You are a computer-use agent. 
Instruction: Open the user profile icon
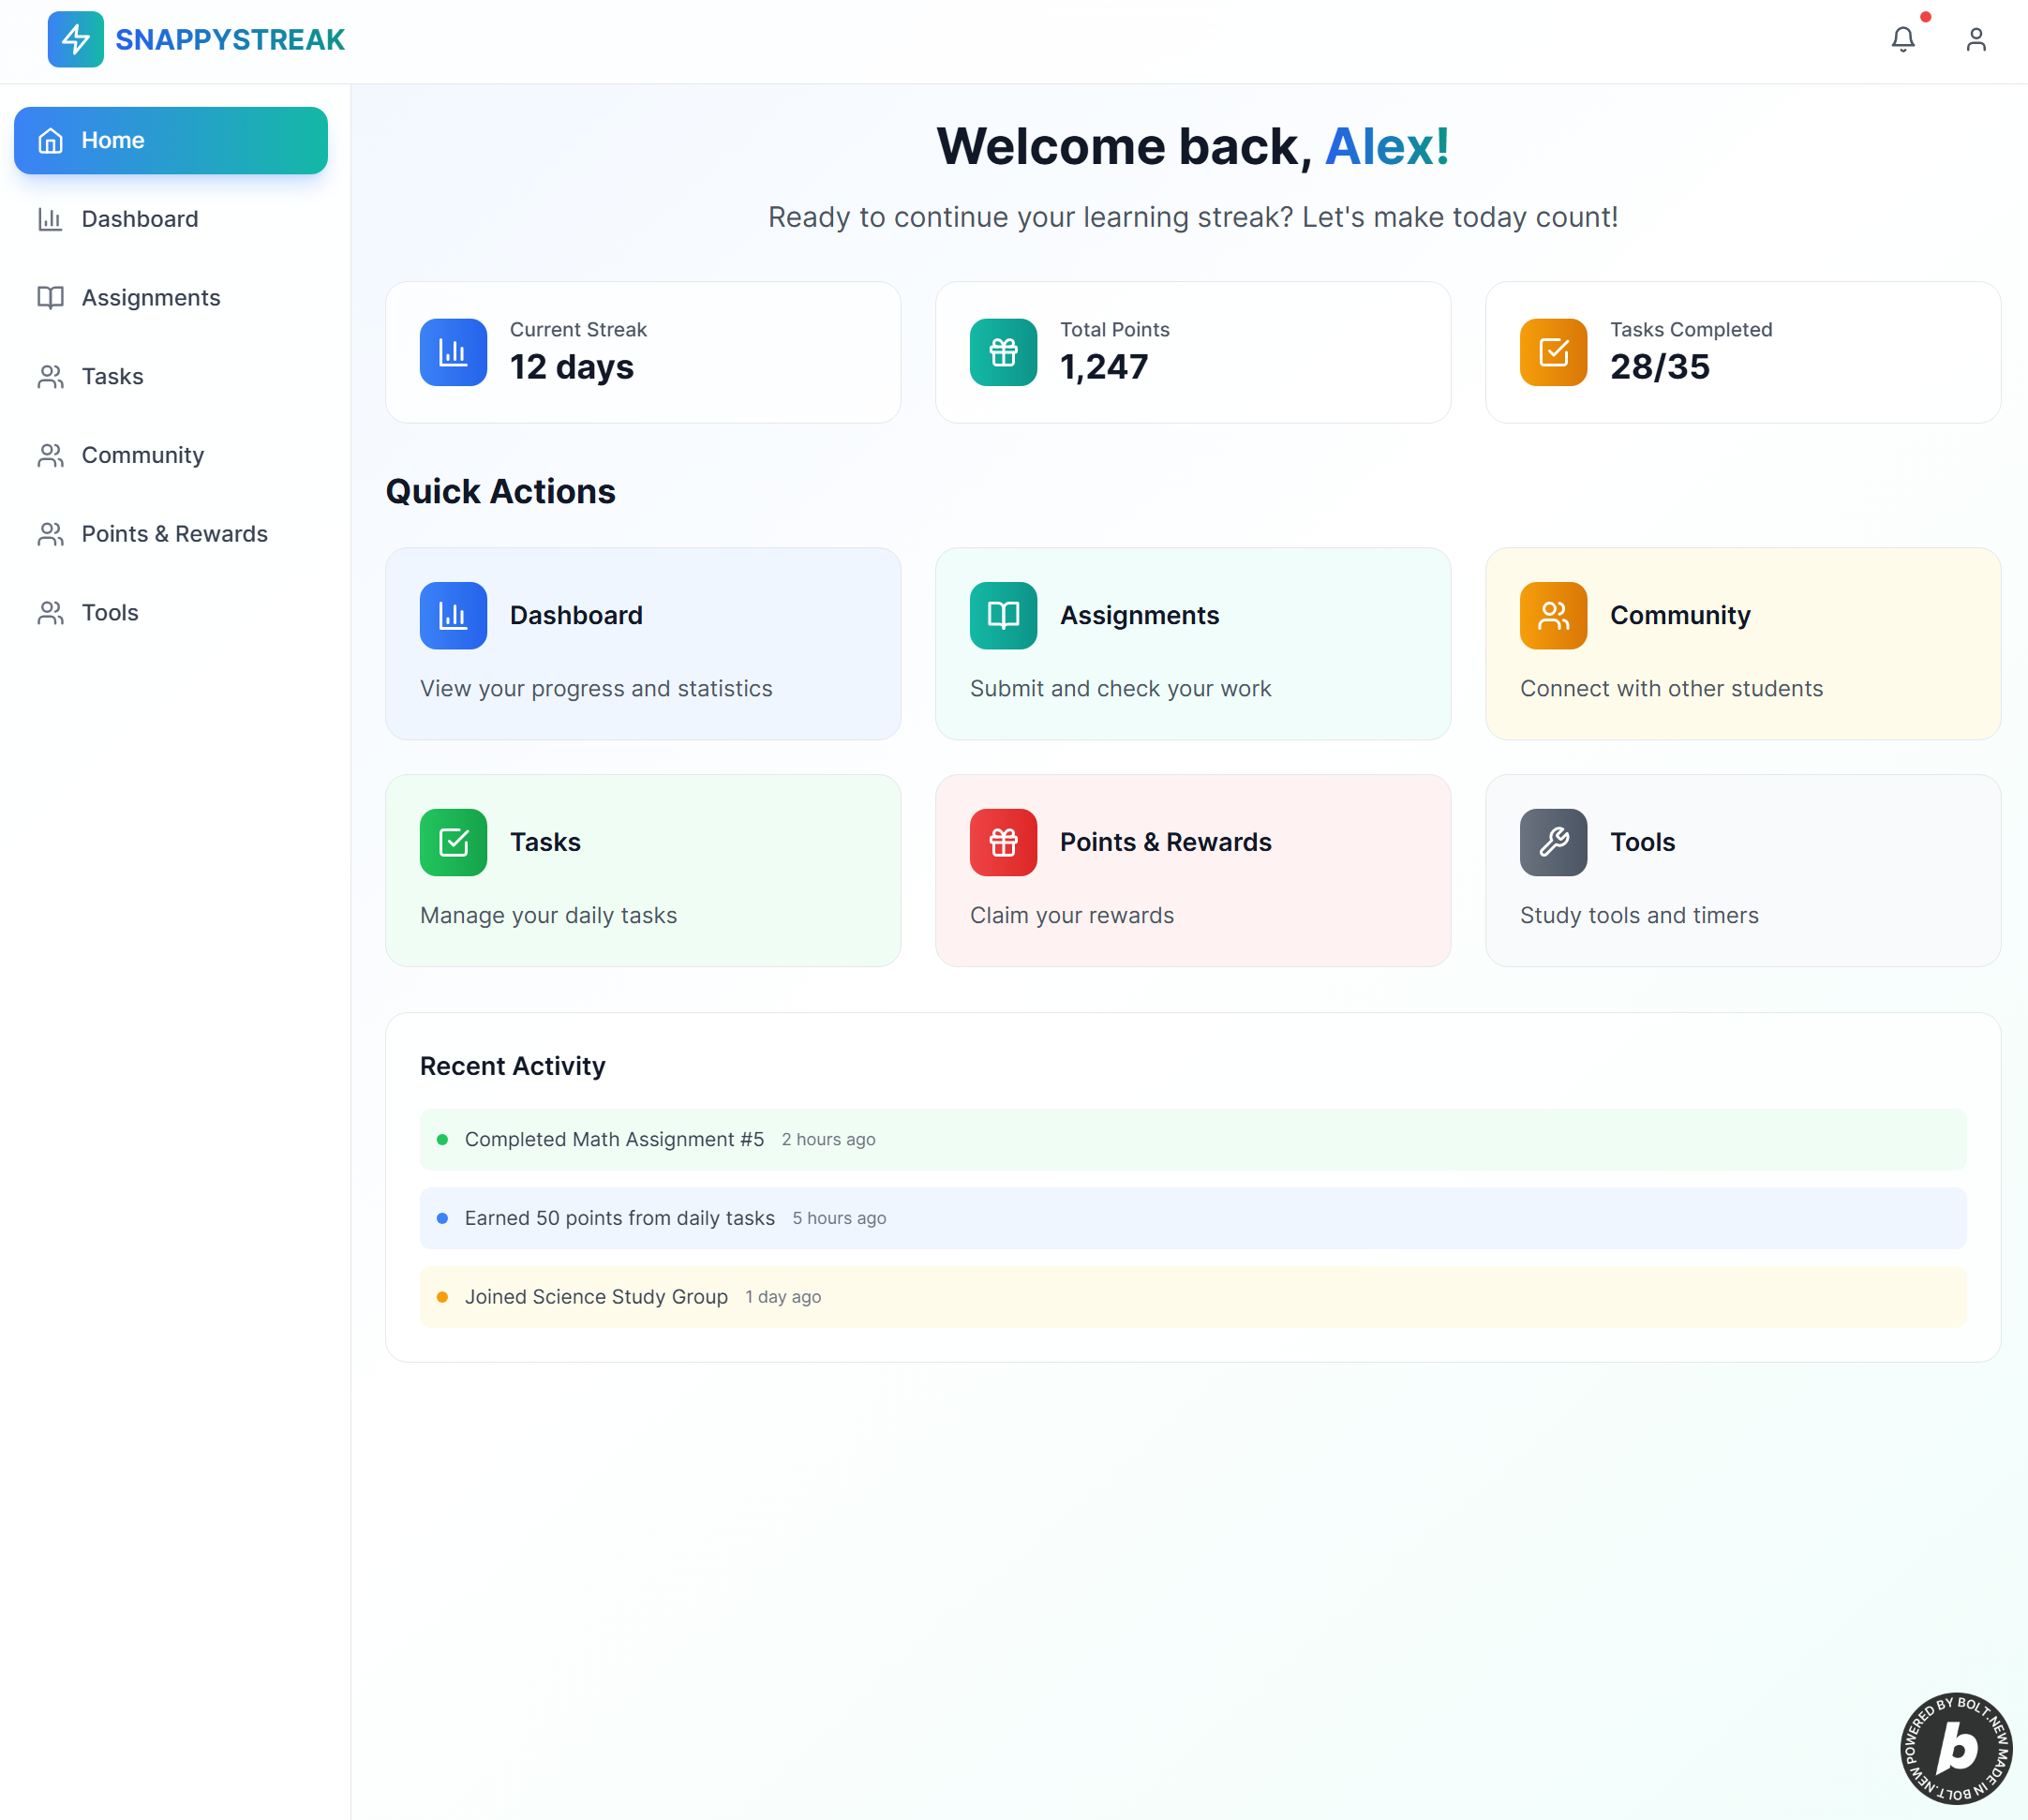click(x=1975, y=40)
